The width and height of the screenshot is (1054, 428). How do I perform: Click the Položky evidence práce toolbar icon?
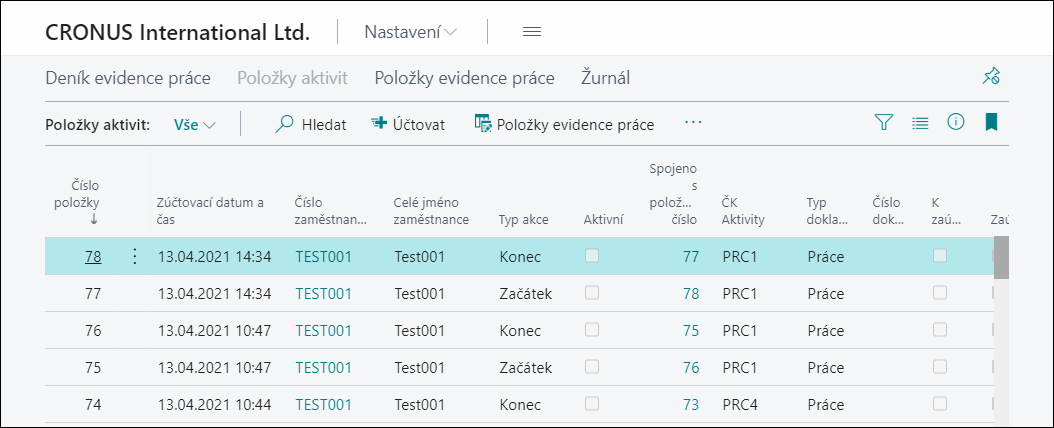point(483,124)
